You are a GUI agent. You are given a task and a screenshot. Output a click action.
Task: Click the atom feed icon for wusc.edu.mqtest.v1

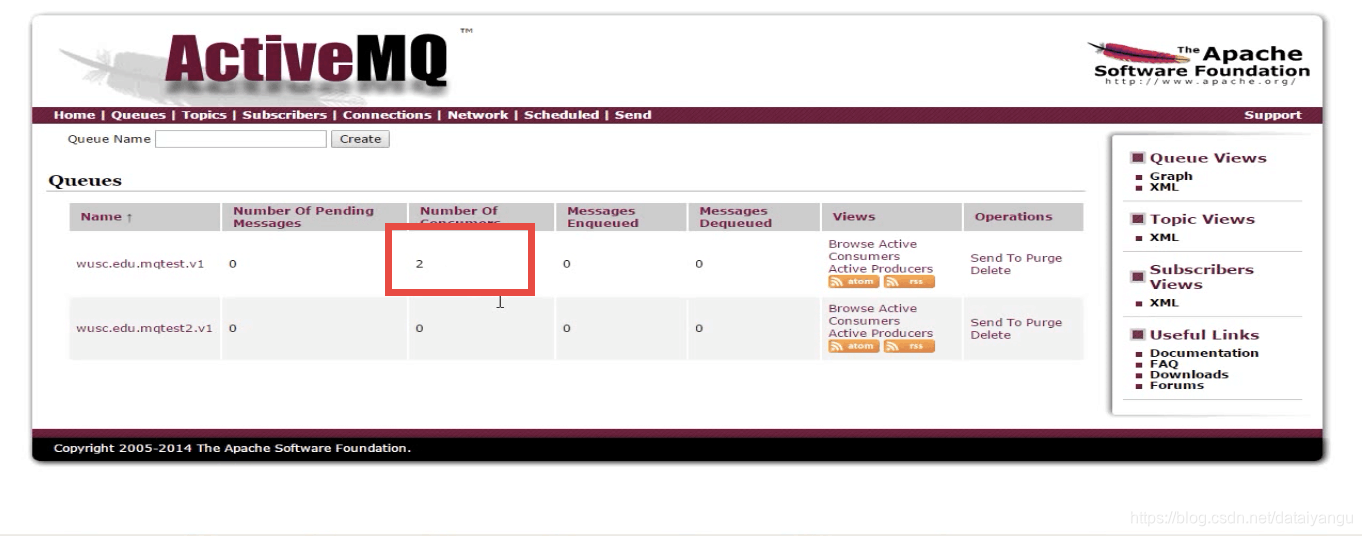pos(852,282)
